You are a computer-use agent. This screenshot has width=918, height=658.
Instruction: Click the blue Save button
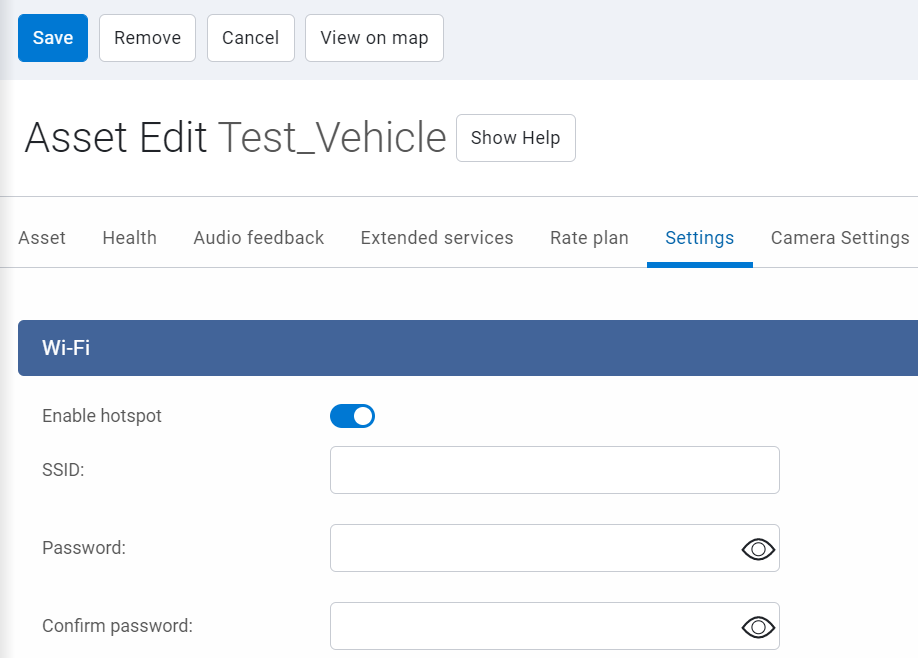coord(53,38)
